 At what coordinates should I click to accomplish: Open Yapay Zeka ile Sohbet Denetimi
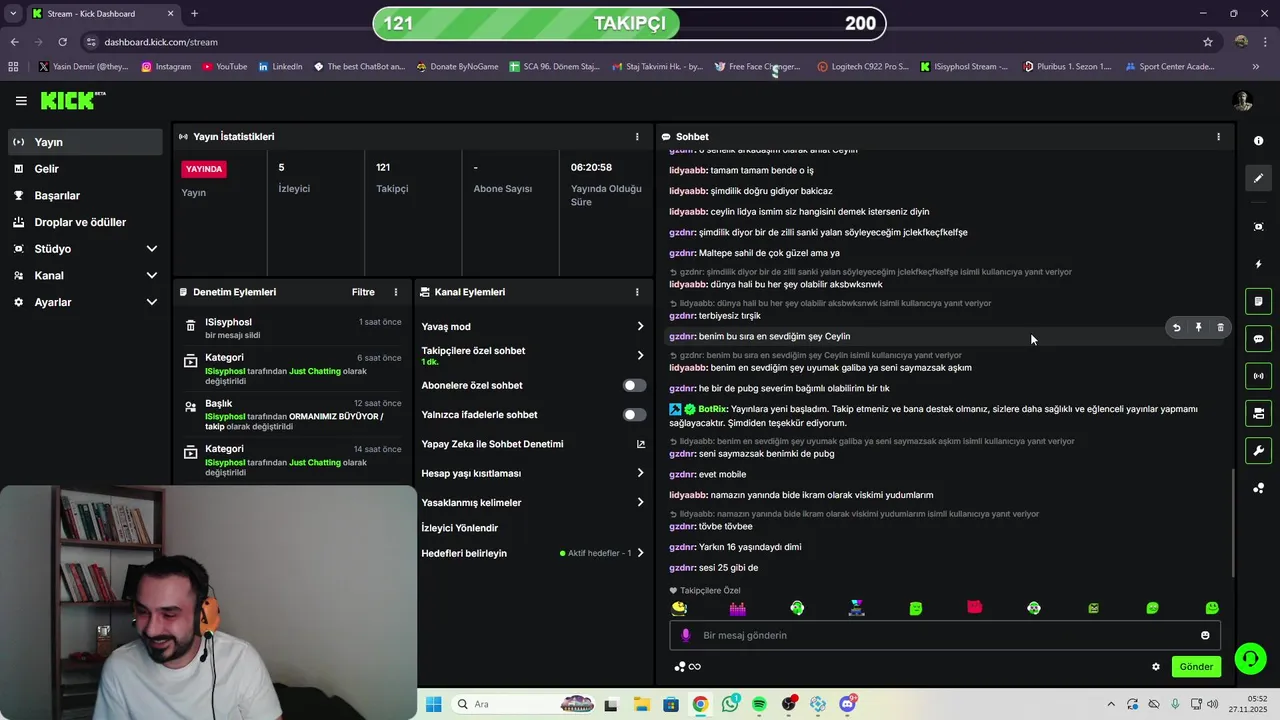(x=533, y=444)
